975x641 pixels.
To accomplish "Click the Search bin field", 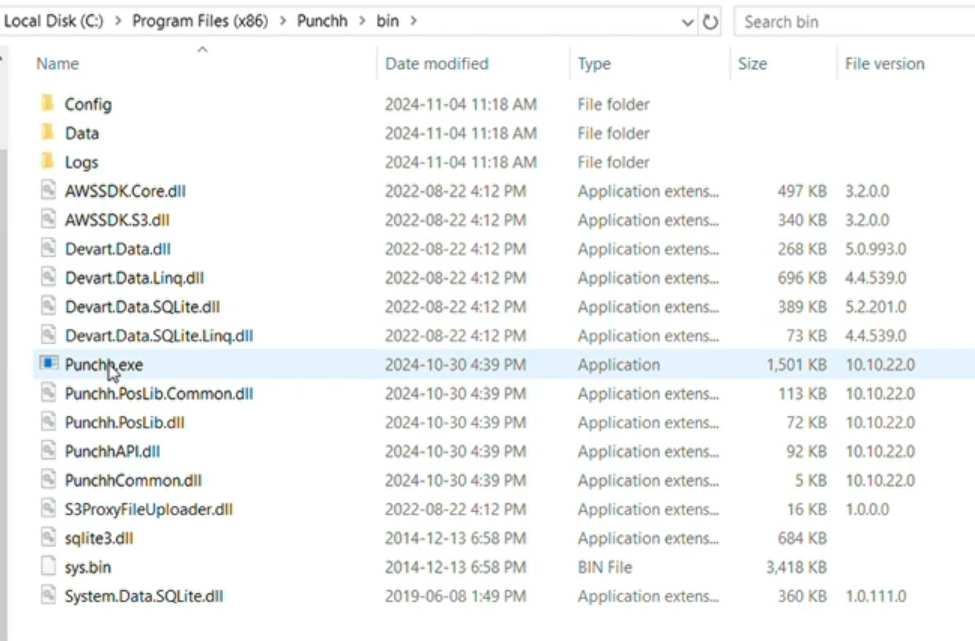I will click(854, 22).
